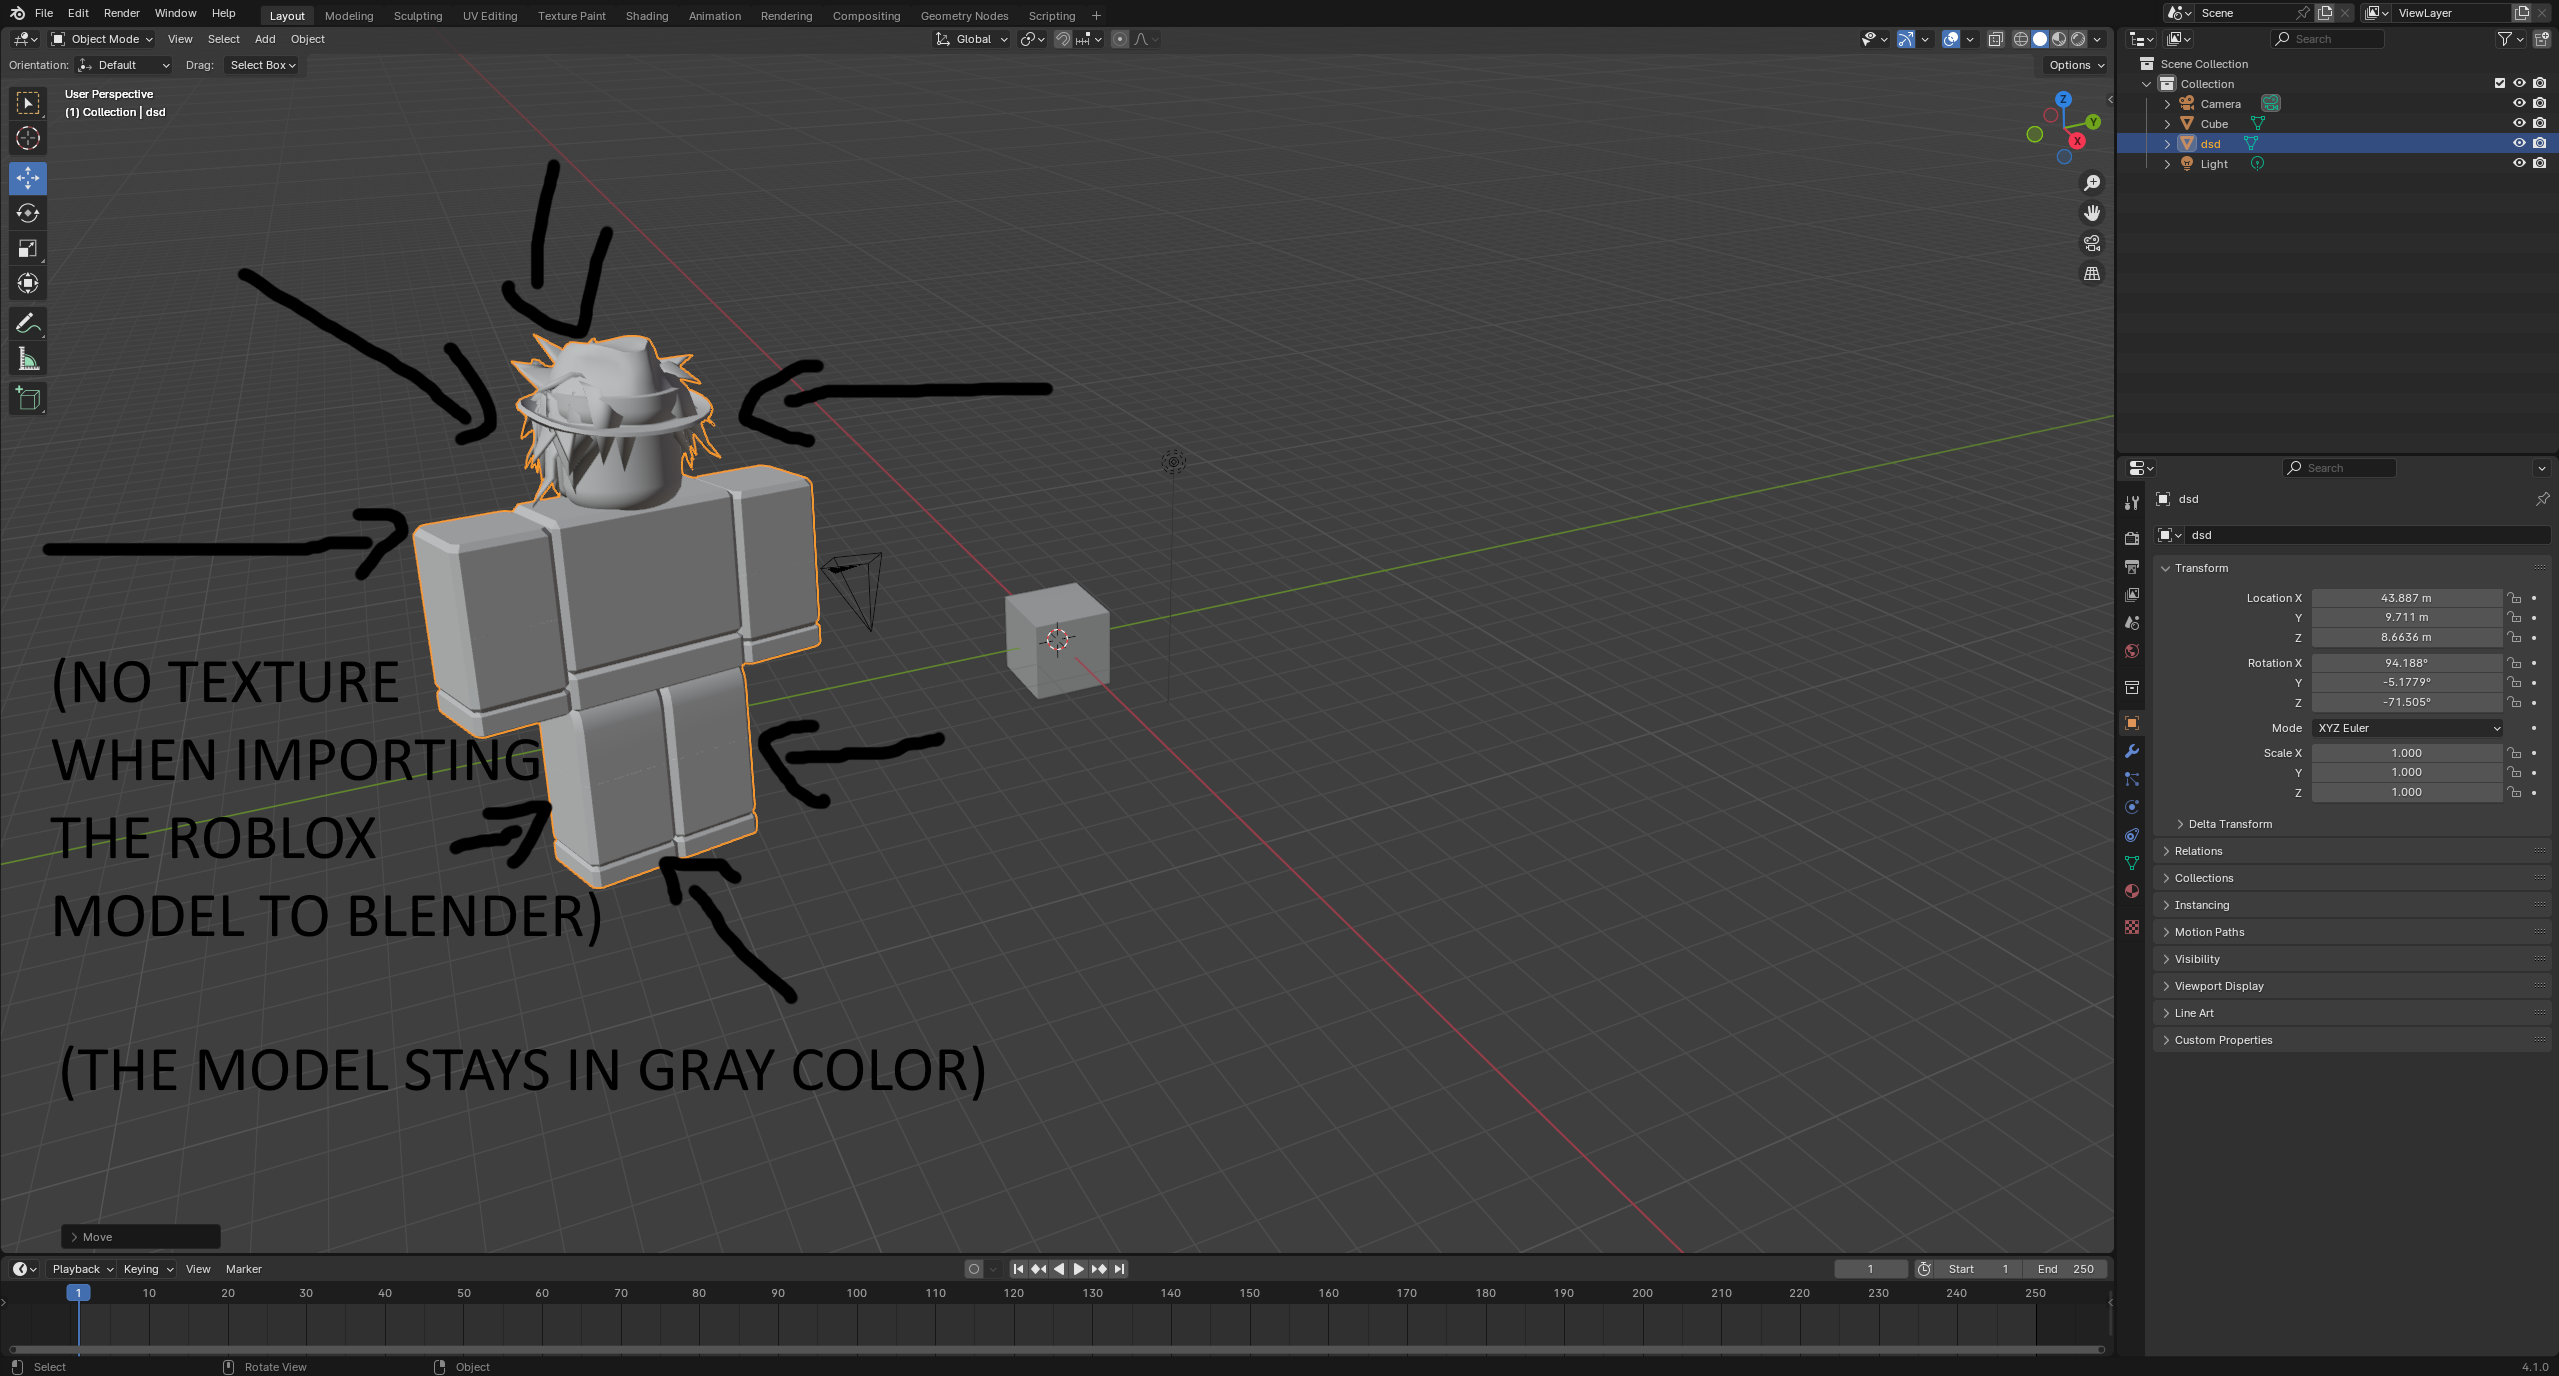Toggle camera view icon
The image size is (2559, 1376).
[2091, 243]
